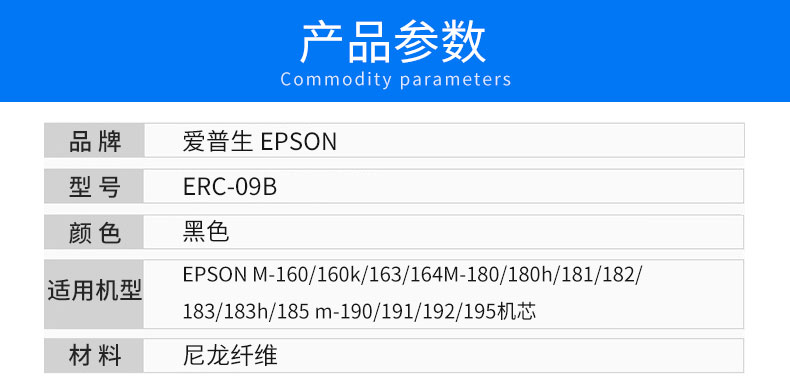Image resolution: width=790 pixels, height=390 pixels.
Task: Click the EPSON M-160/160k compatible models line
Action: point(413,276)
